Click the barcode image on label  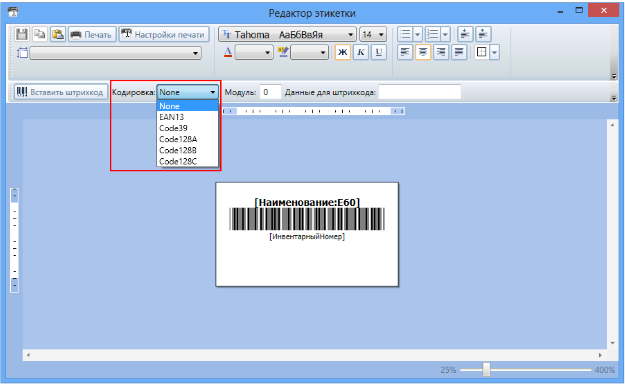tap(307, 219)
